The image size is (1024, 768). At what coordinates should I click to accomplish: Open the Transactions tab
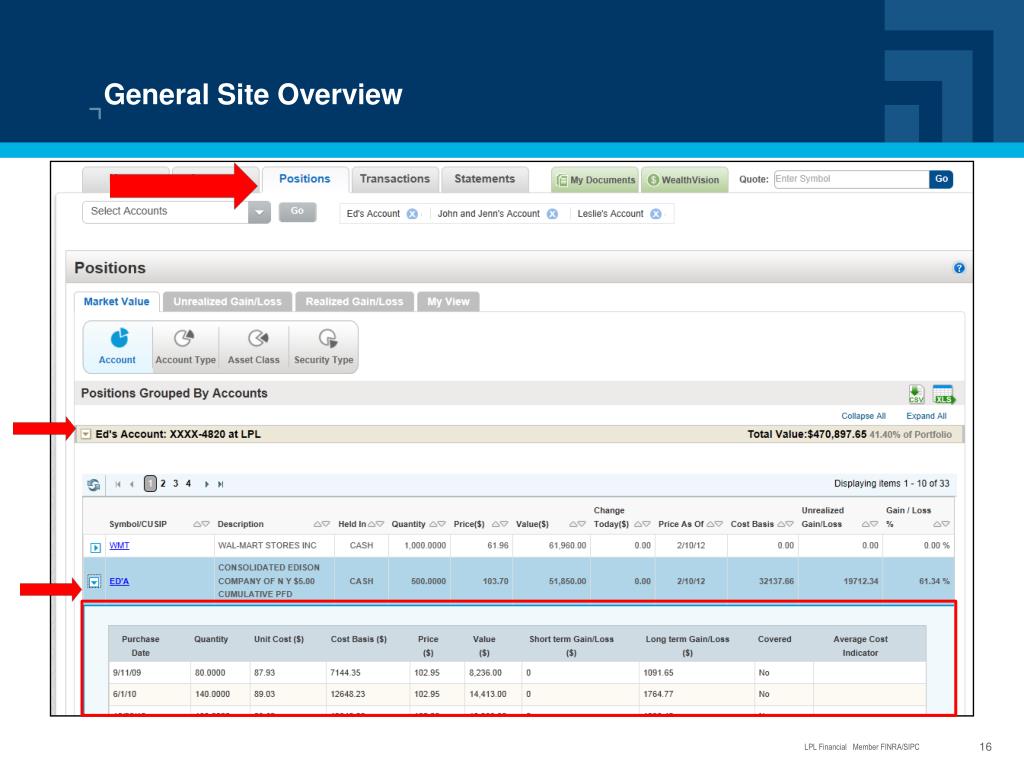394,179
